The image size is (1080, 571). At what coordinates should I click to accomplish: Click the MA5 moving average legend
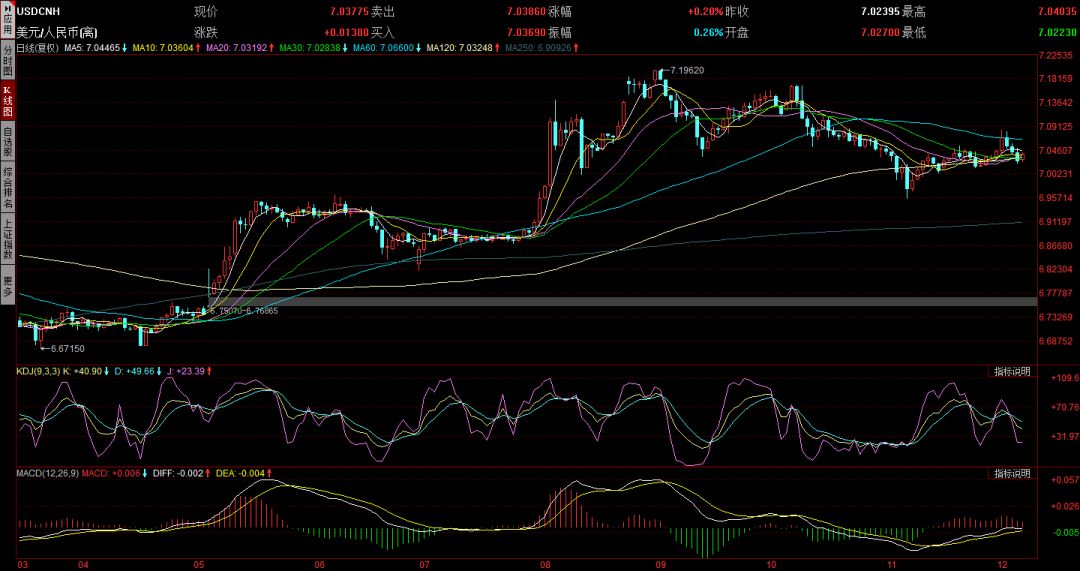pos(95,48)
